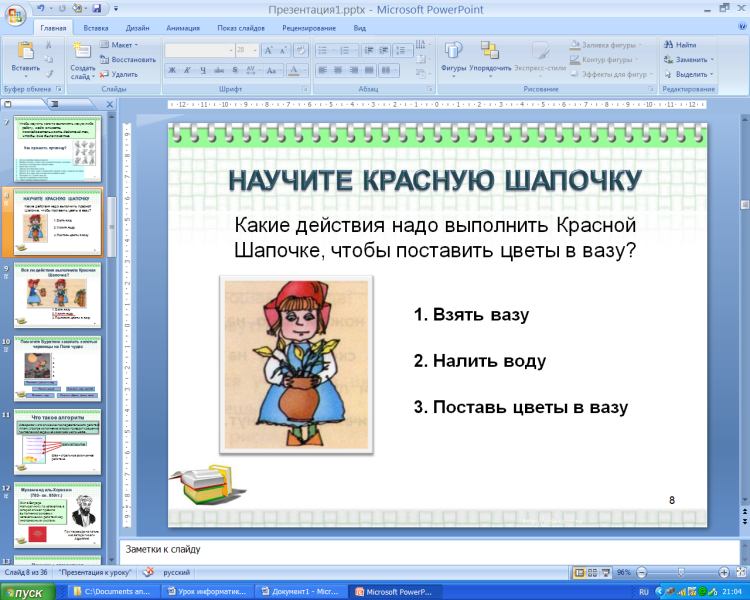This screenshot has height=600, width=750.
Task: Click the Decrease Font Size icon
Action: coord(283,50)
